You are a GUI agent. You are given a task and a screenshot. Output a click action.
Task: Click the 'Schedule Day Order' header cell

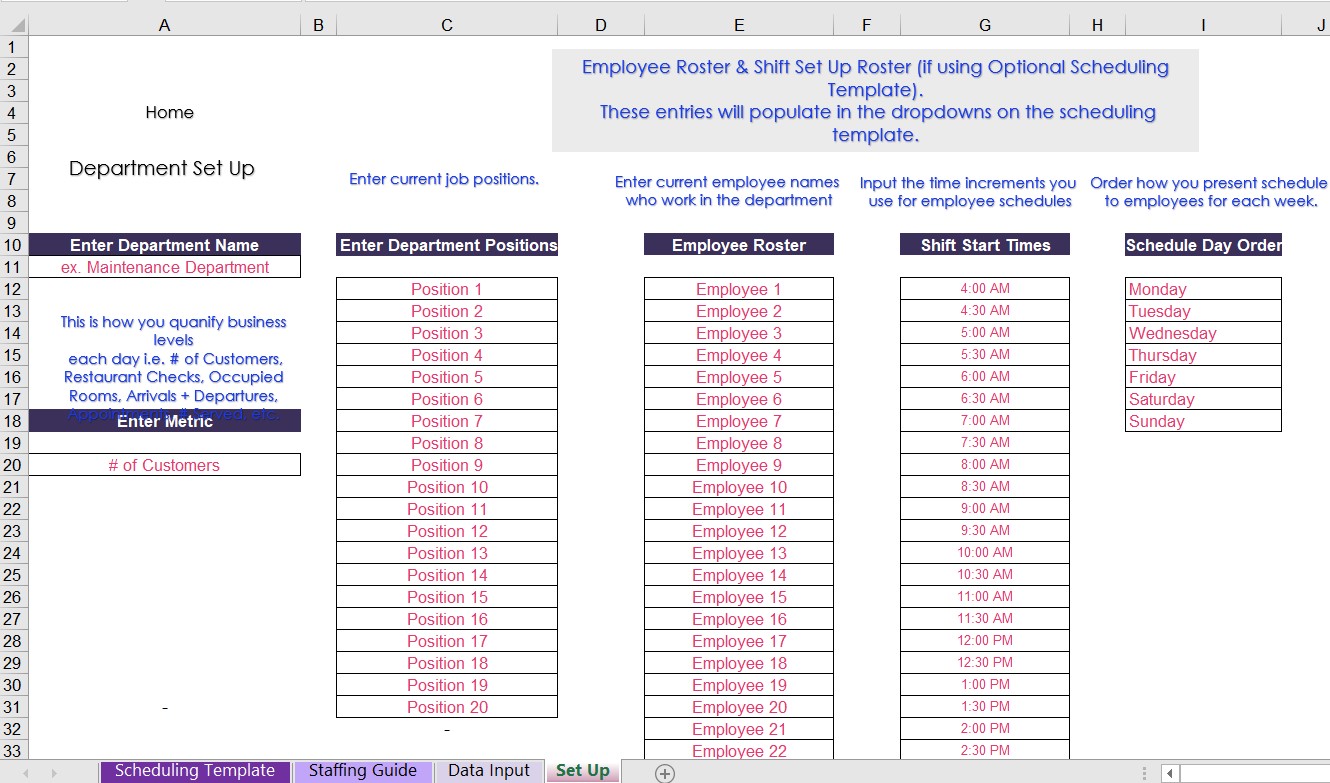point(1203,245)
